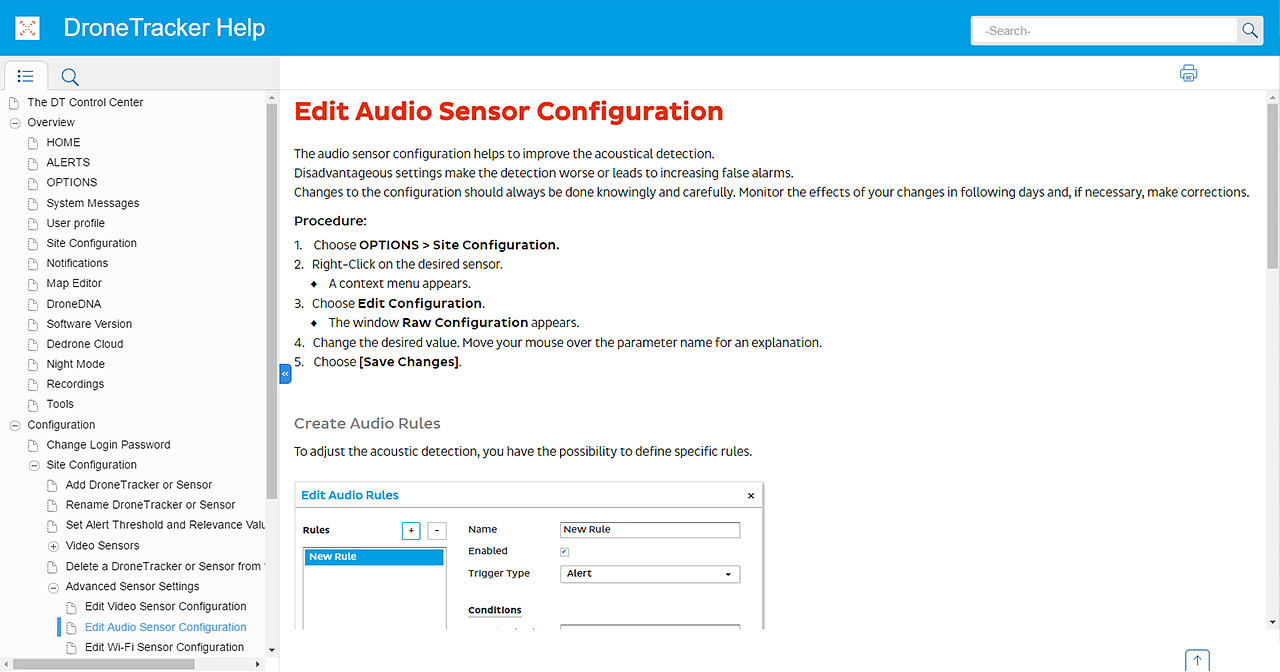Open the System Messages topic
1280x672 pixels.
click(93, 203)
